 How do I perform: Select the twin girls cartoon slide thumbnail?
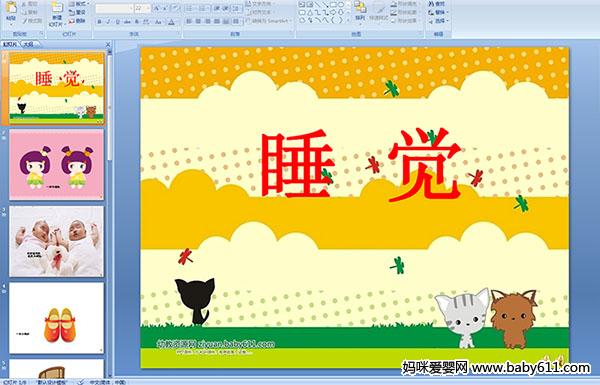click(x=56, y=164)
